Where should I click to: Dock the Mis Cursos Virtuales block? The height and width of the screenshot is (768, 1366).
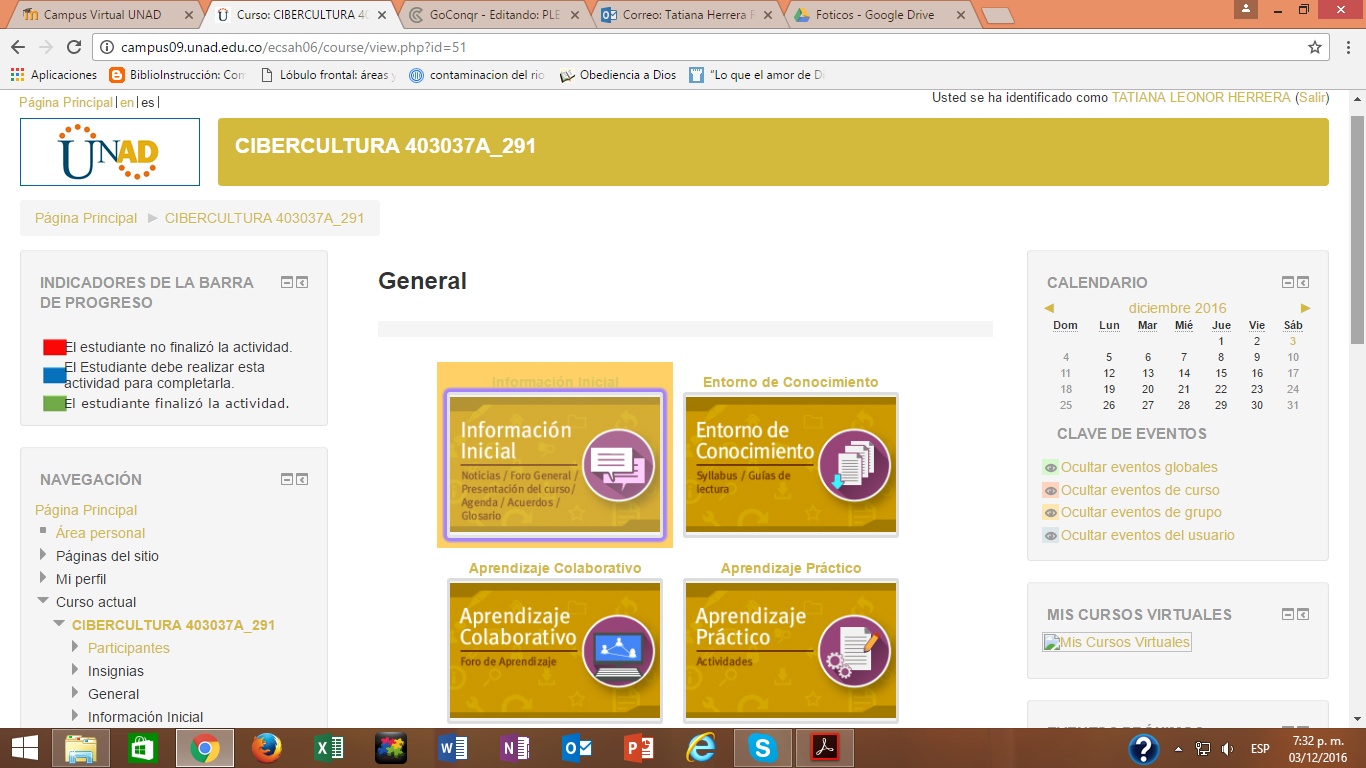[x=1303, y=615]
